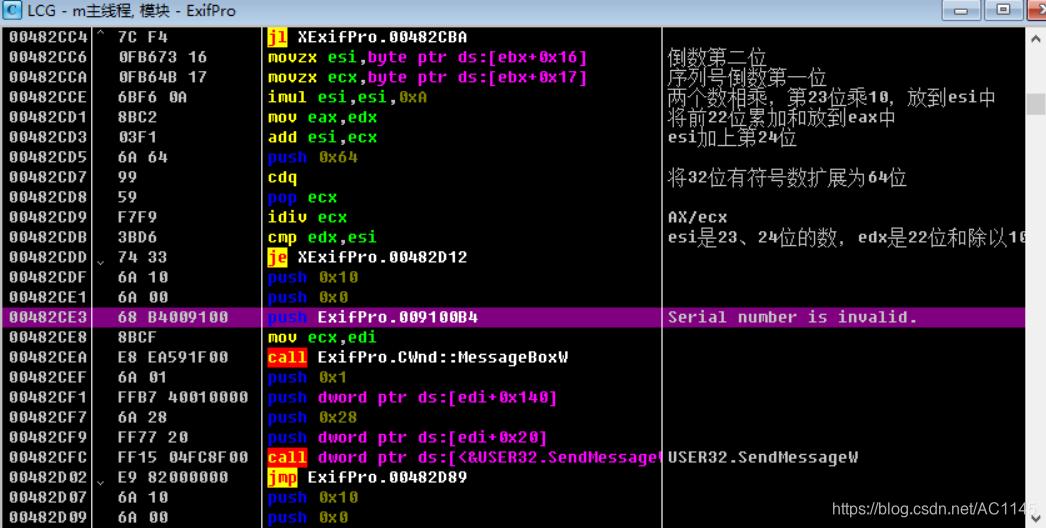This screenshot has height=528, width=1046.
Task: Select the push 0x64 instruction
Action: (312, 157)
